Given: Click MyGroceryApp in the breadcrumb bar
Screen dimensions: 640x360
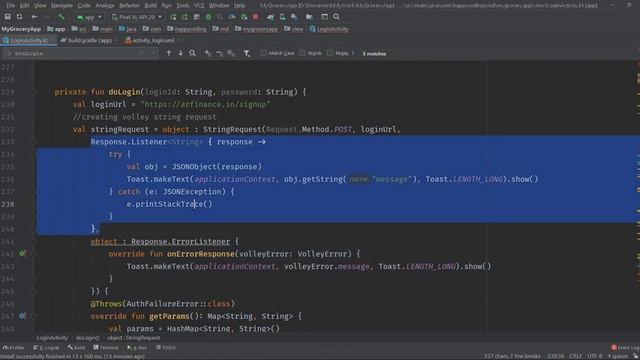Looking at the screenshot, I should [x=21, y=29].
